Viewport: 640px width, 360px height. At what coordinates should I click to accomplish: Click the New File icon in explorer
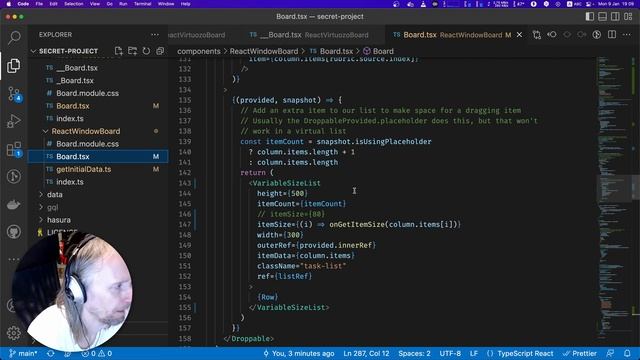pyautogui.click(x=118, y=51)
